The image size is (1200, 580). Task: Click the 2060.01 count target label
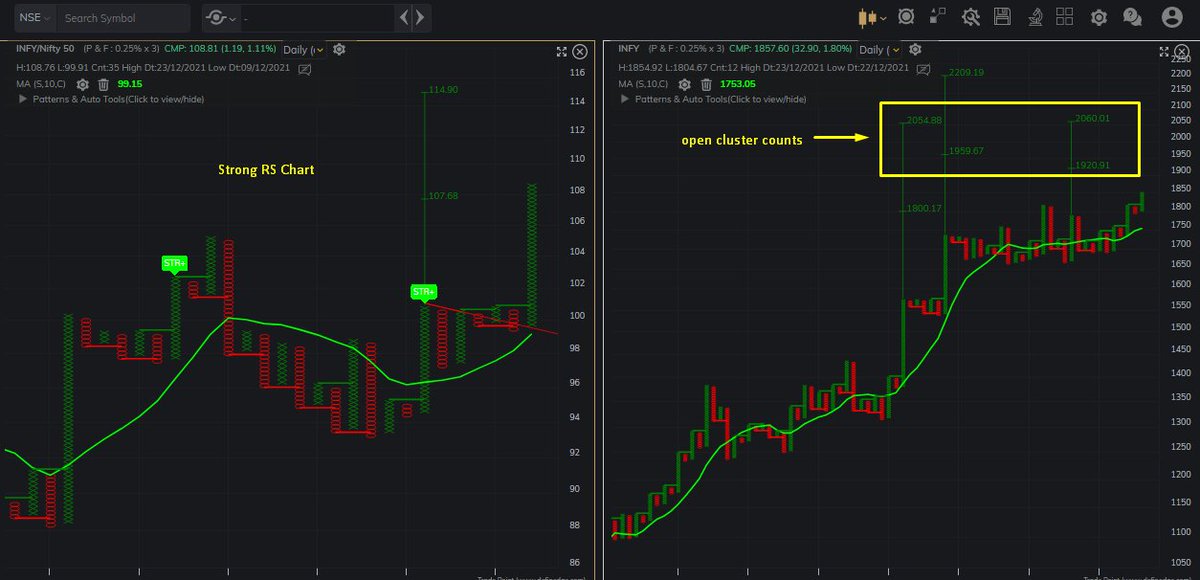[1092, 118]
